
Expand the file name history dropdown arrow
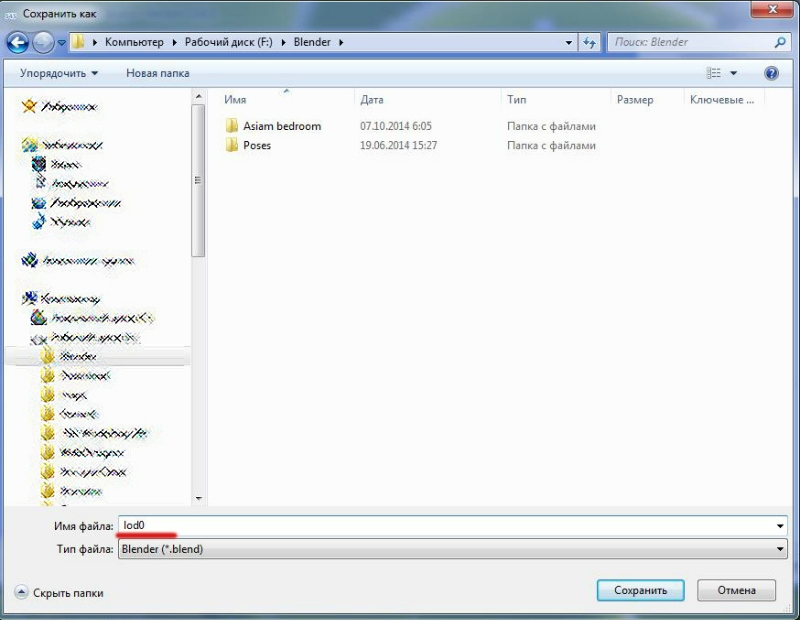point(780,526)
